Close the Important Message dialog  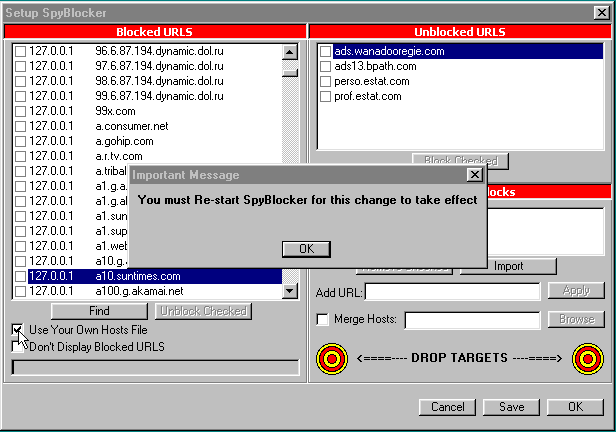(475, 174)
